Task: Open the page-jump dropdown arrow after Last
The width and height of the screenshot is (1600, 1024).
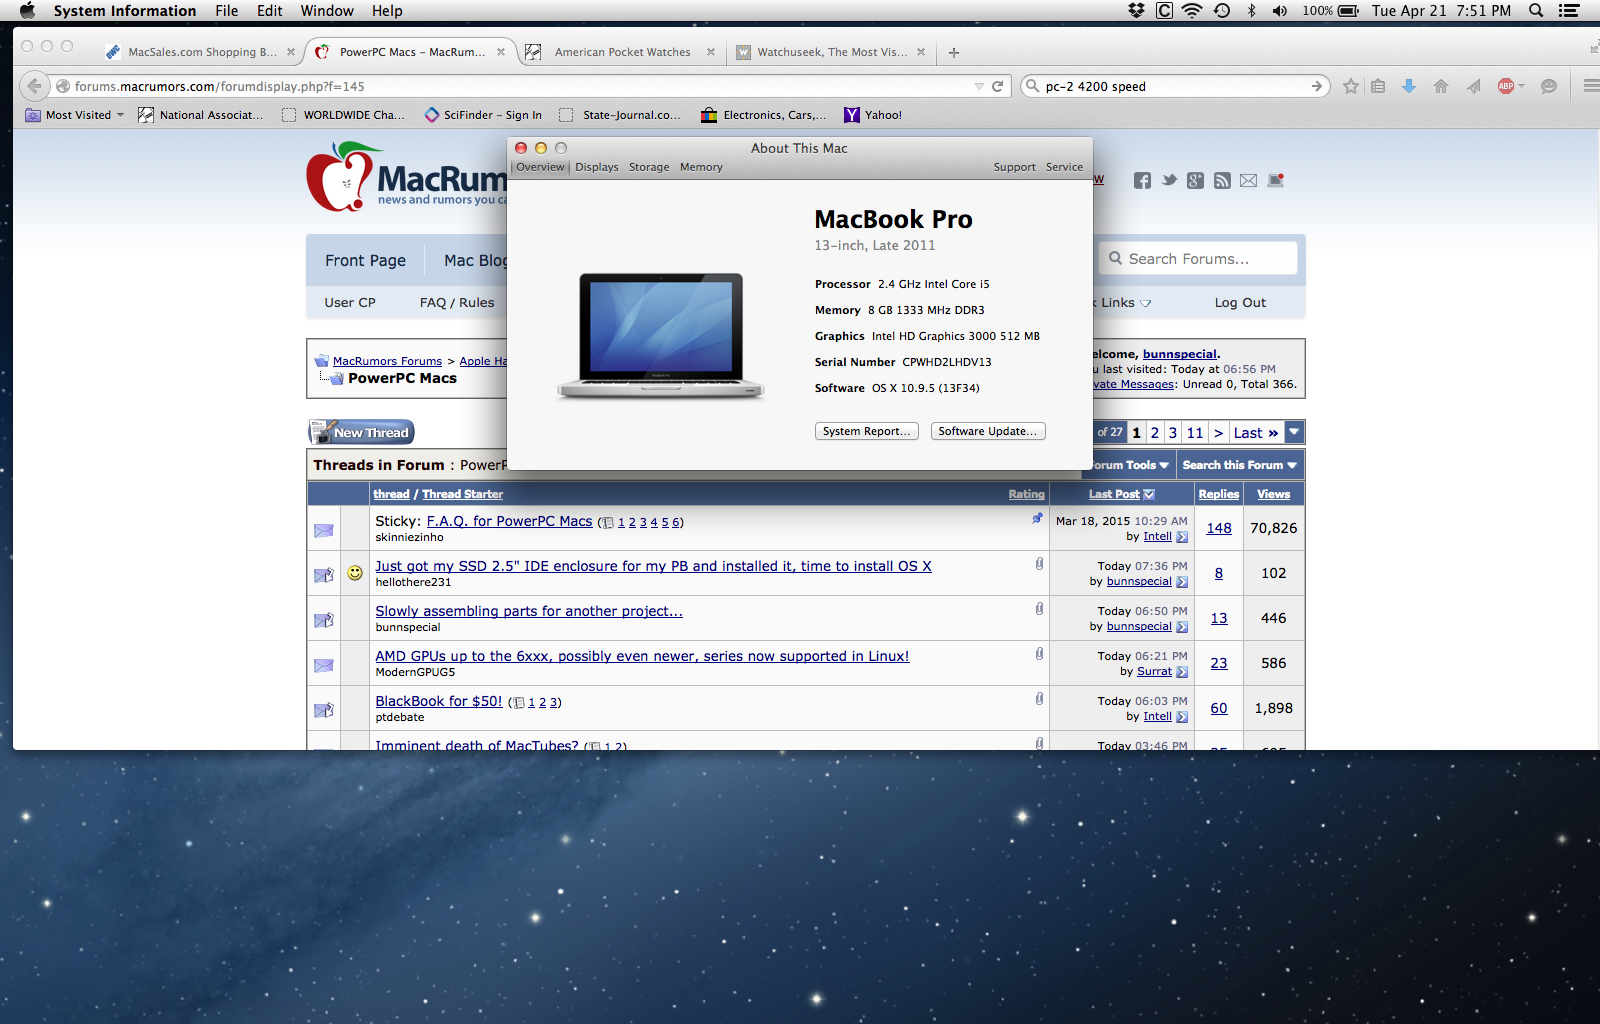Action: coord(1294,432)
